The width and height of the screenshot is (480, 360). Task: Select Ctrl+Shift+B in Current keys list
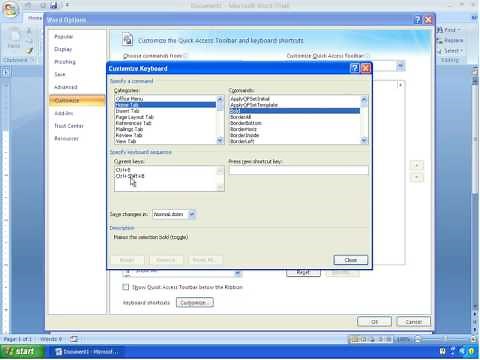165,176
